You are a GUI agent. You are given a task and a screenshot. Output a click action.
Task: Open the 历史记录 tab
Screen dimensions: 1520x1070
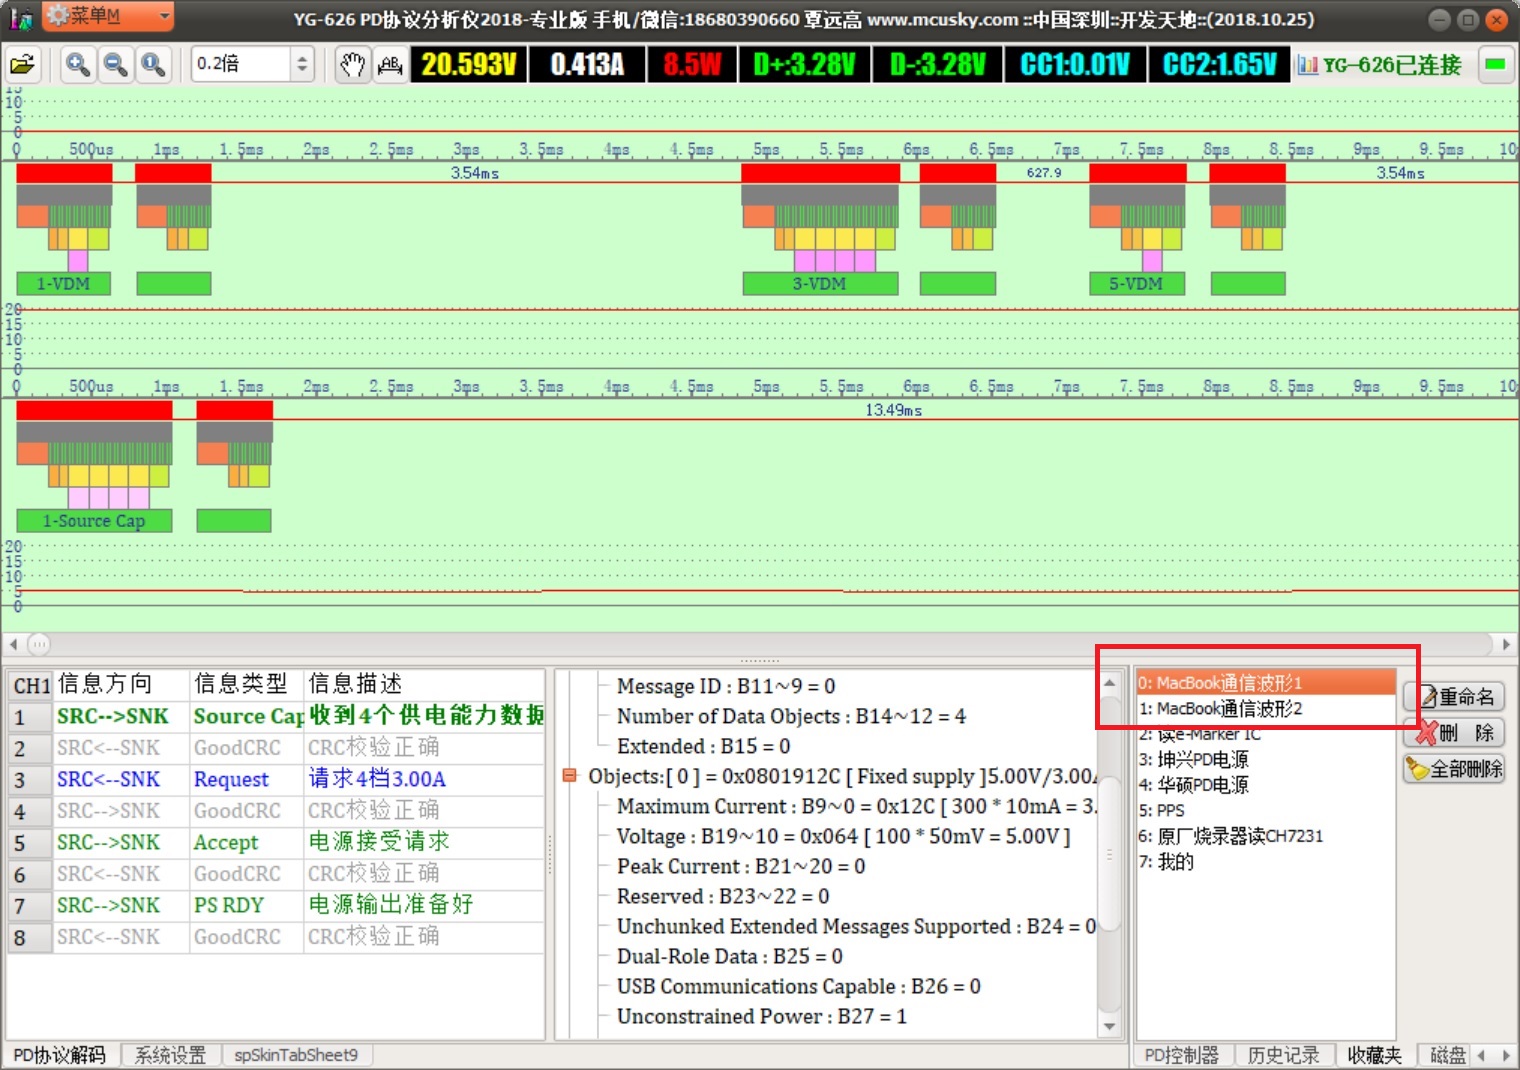pos(1283,1055)
